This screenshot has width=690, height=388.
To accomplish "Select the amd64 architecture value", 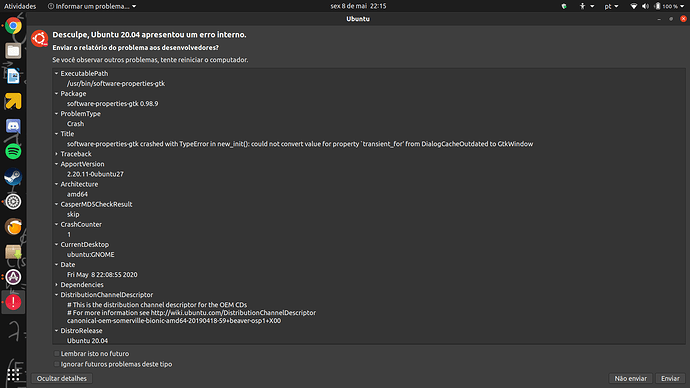I will [77, 194].
